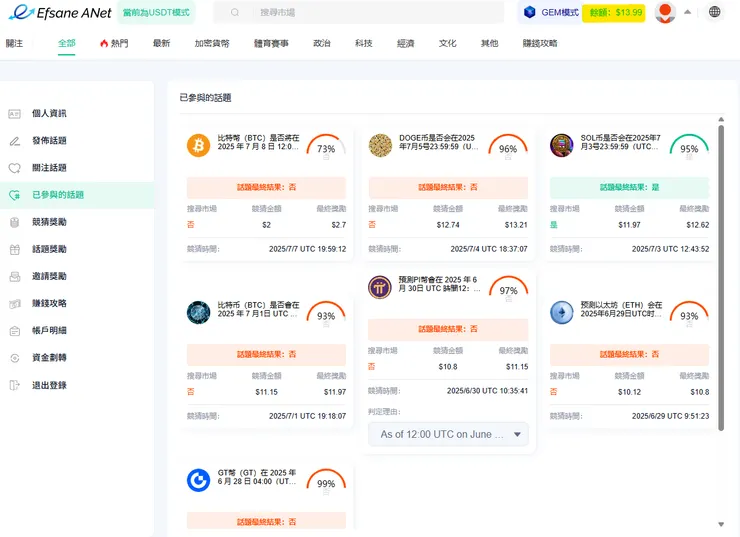Open the 文化 category tab
This screenshot has width=740, height=537.
pyautogui.click(x=447, y=43)
